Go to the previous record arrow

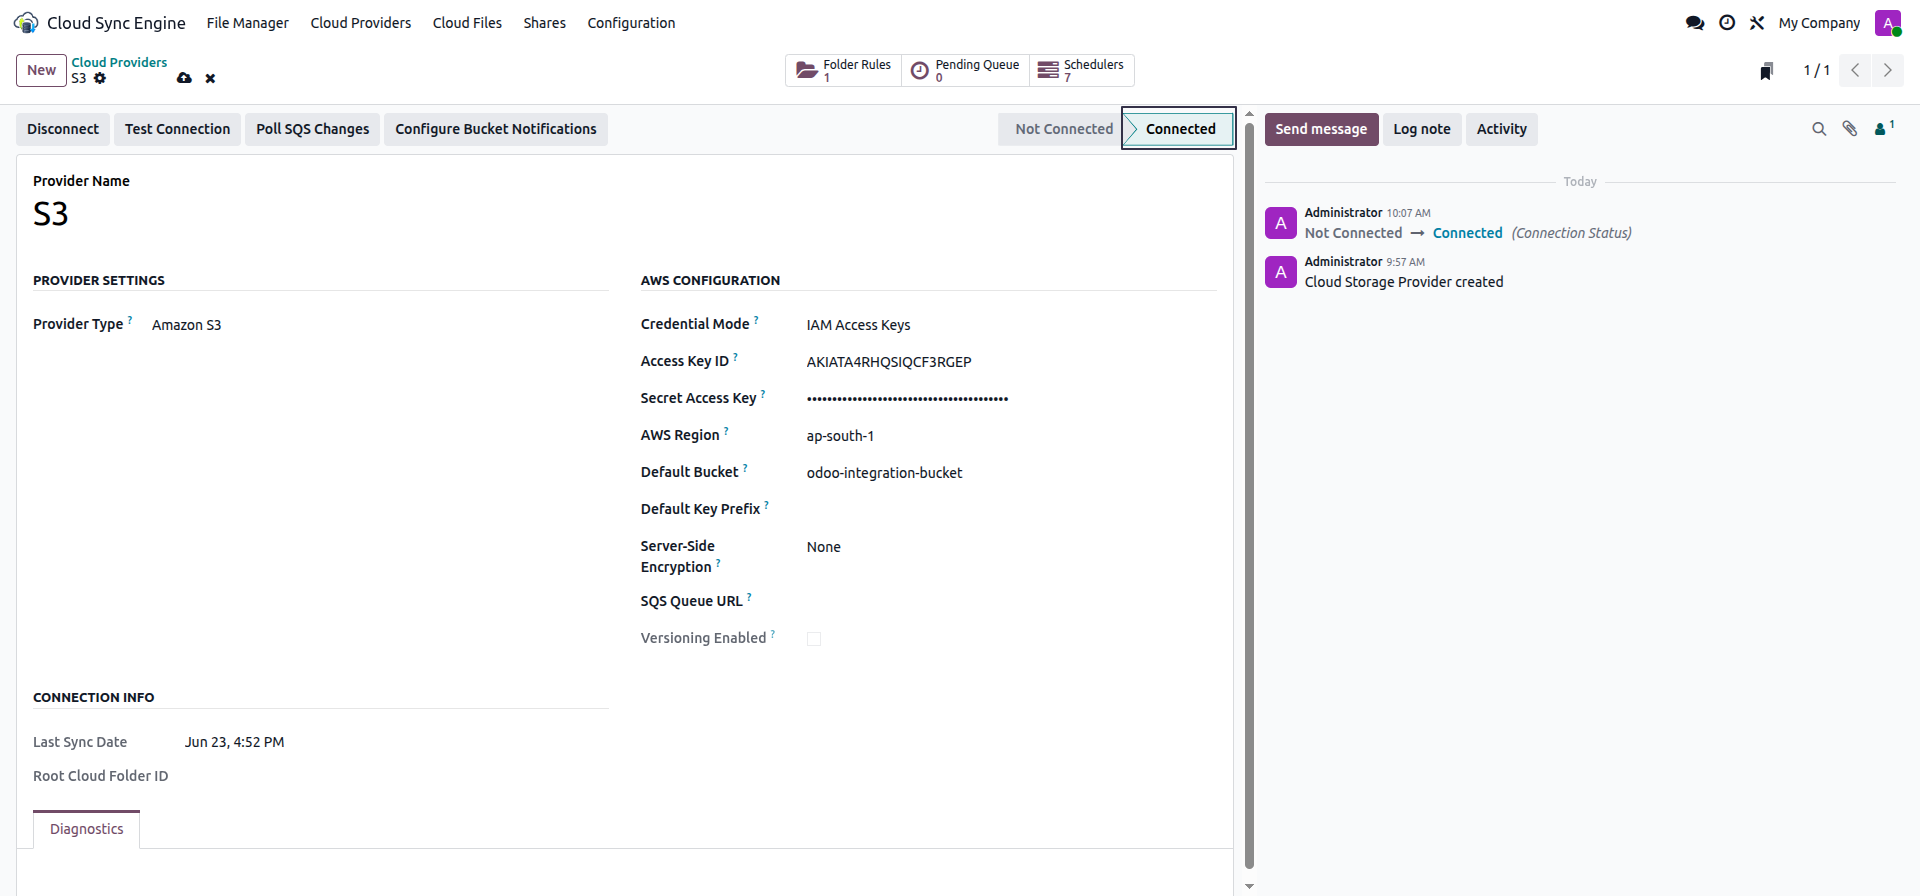[x=1855, y=70]
